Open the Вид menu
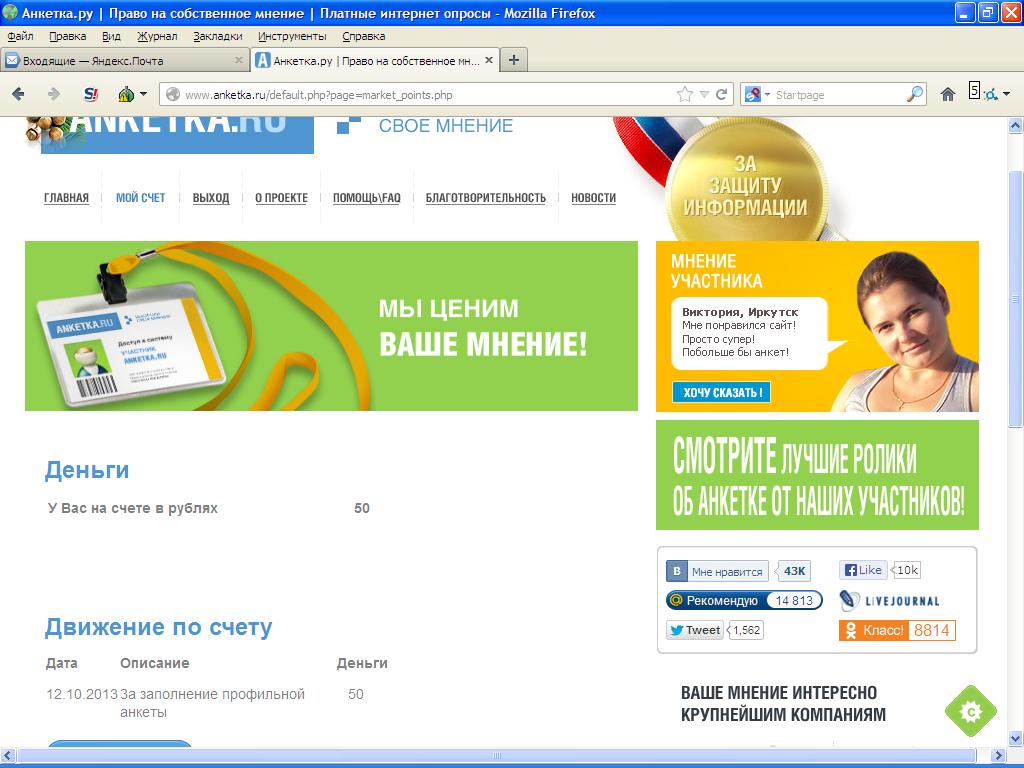 (111, 37)
